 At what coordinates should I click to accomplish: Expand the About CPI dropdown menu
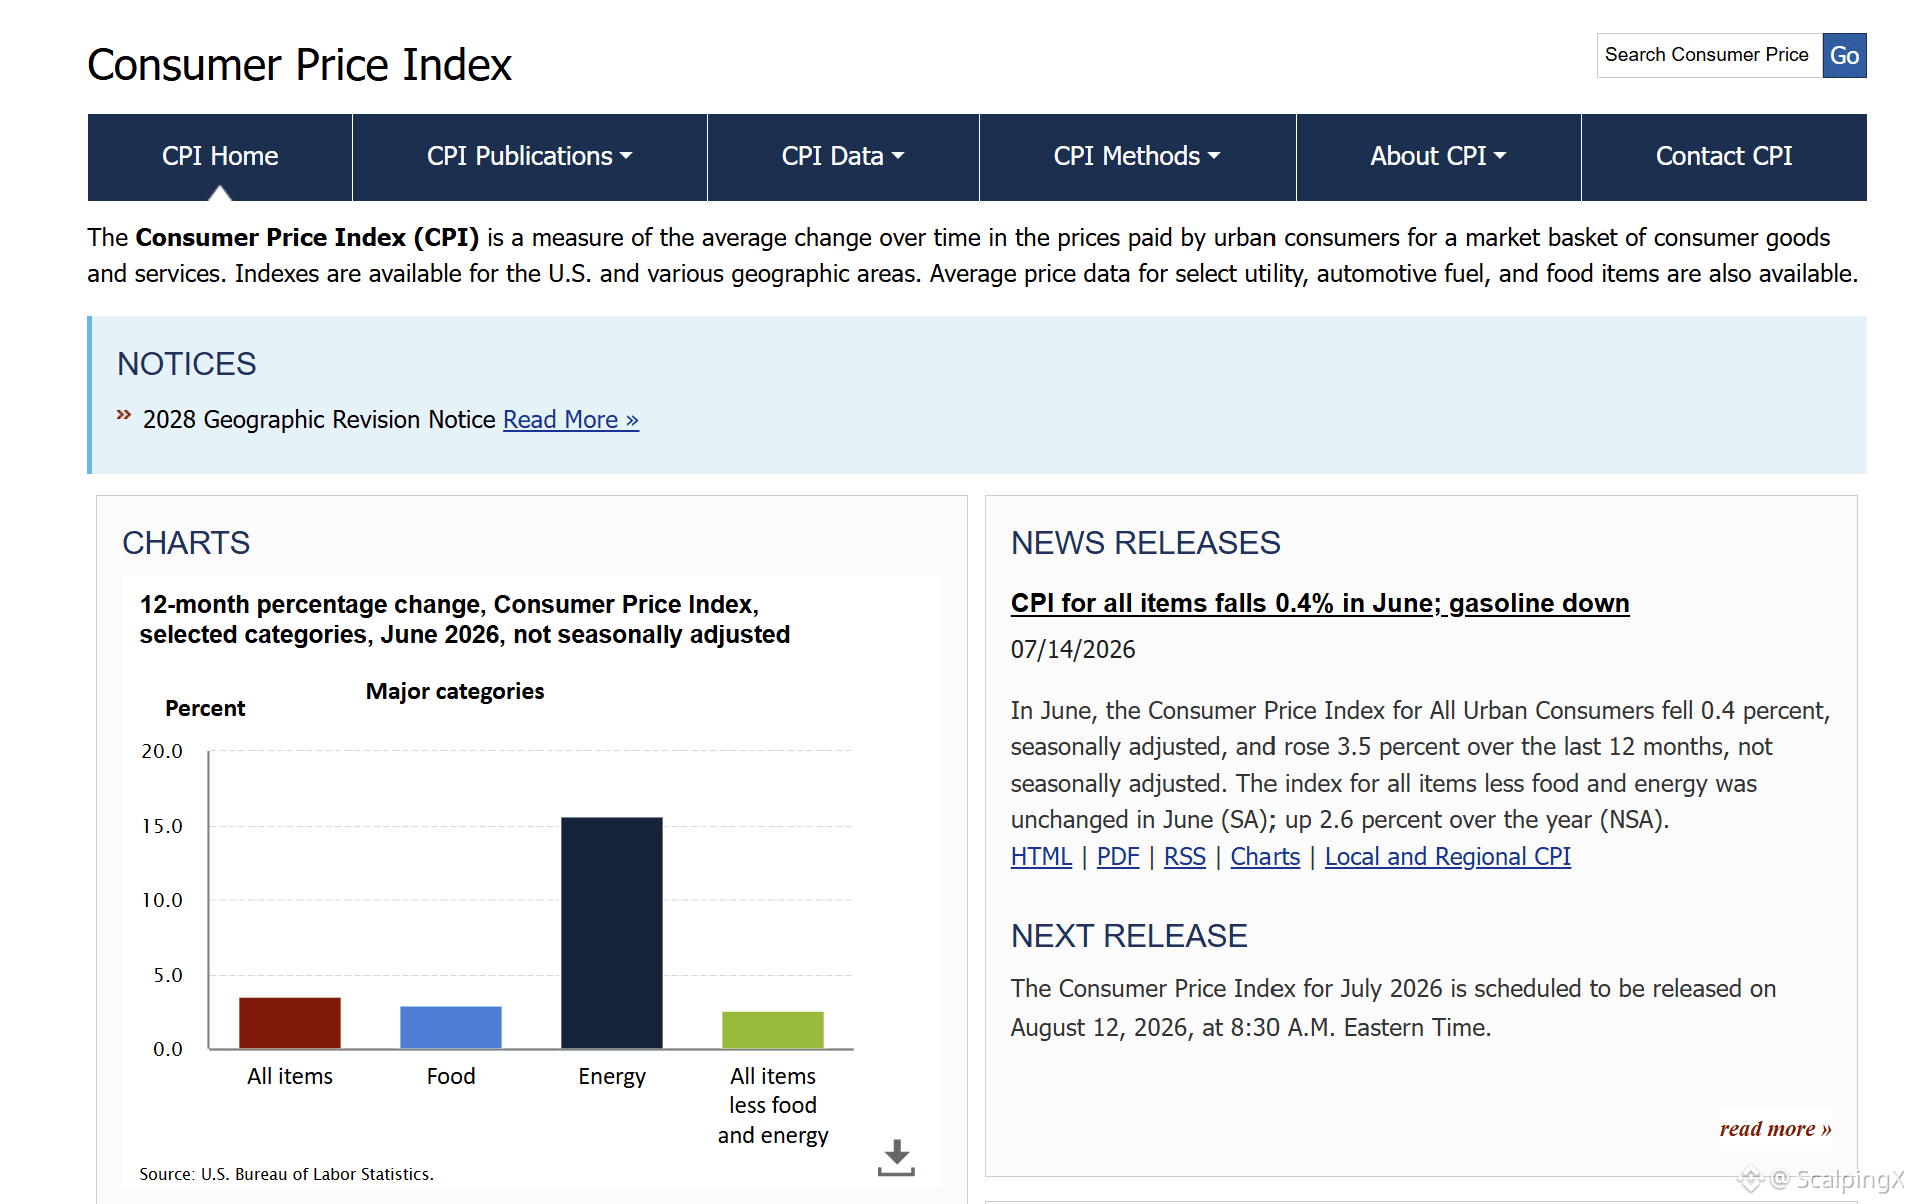click(x=1438, y=157)
